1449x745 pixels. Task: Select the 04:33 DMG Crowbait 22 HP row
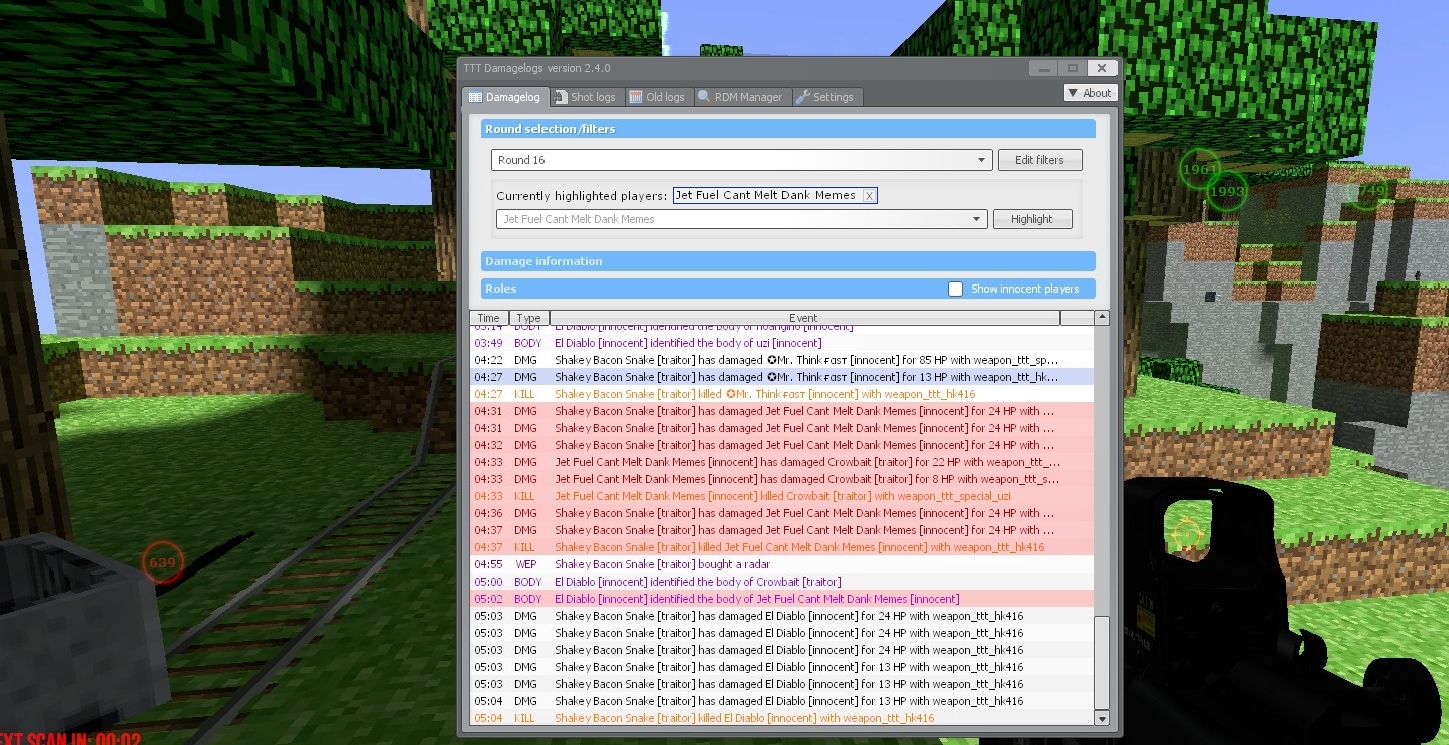coord(782,462)
